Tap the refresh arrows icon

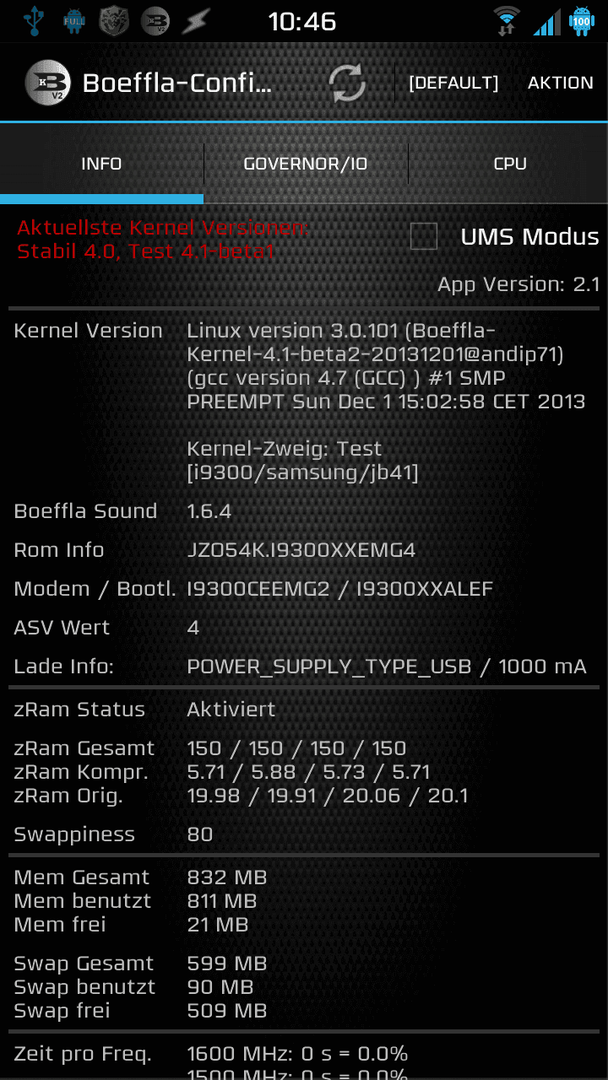coord(347,83)
